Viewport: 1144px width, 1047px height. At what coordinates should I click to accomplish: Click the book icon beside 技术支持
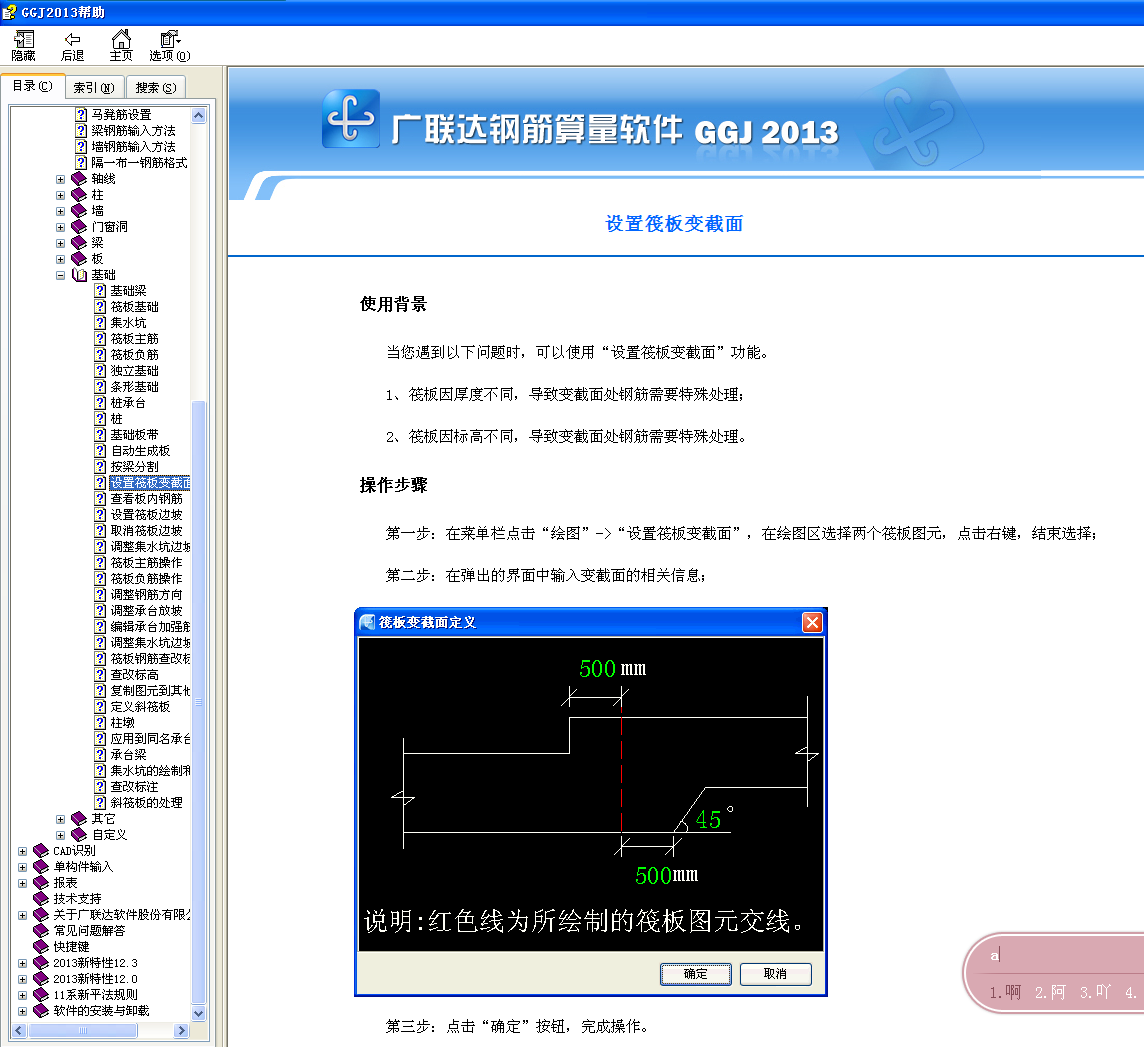pos(41,899)
